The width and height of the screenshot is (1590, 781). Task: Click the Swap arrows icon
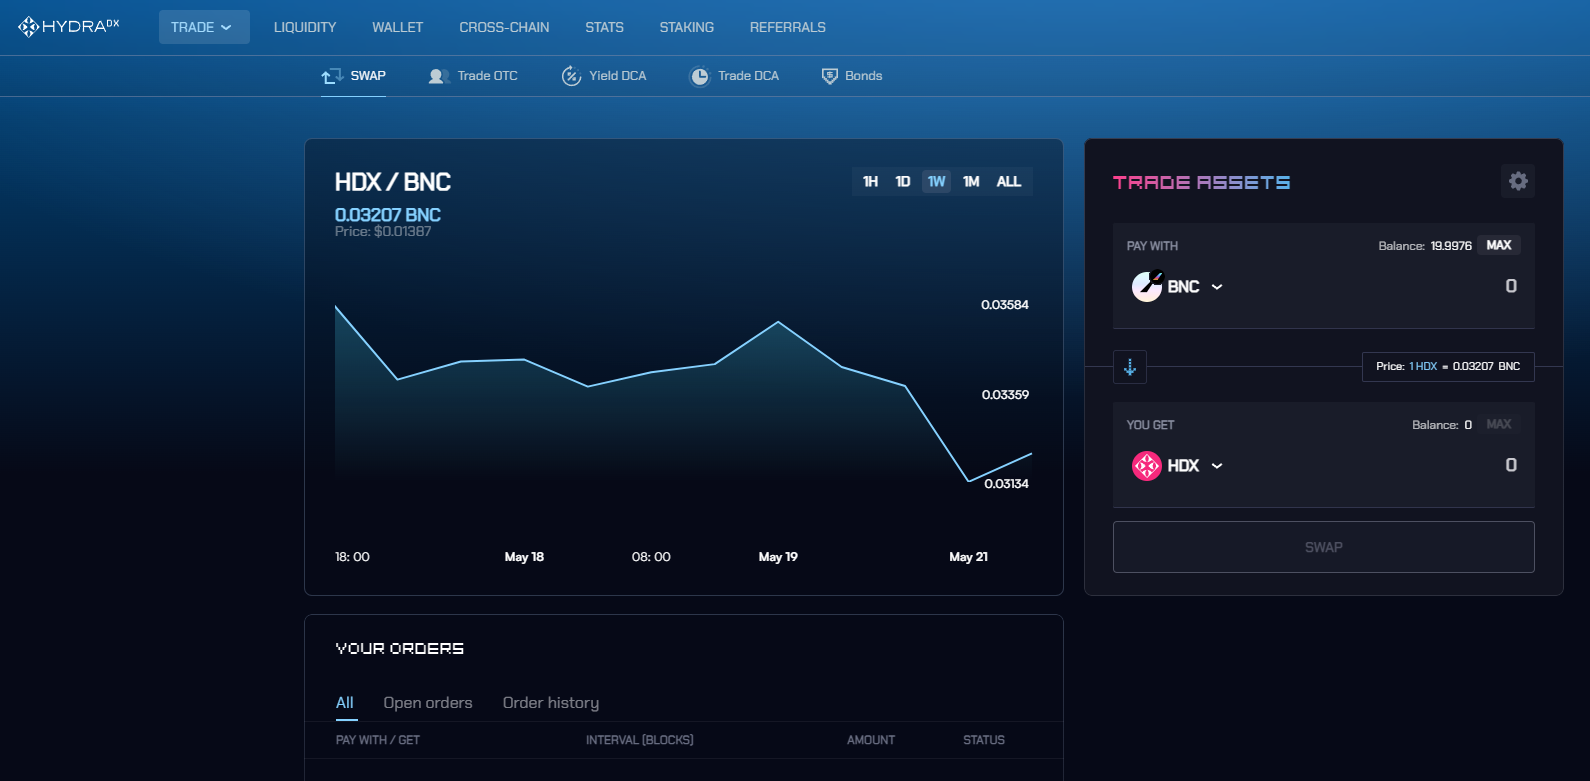tap(332, 76)
